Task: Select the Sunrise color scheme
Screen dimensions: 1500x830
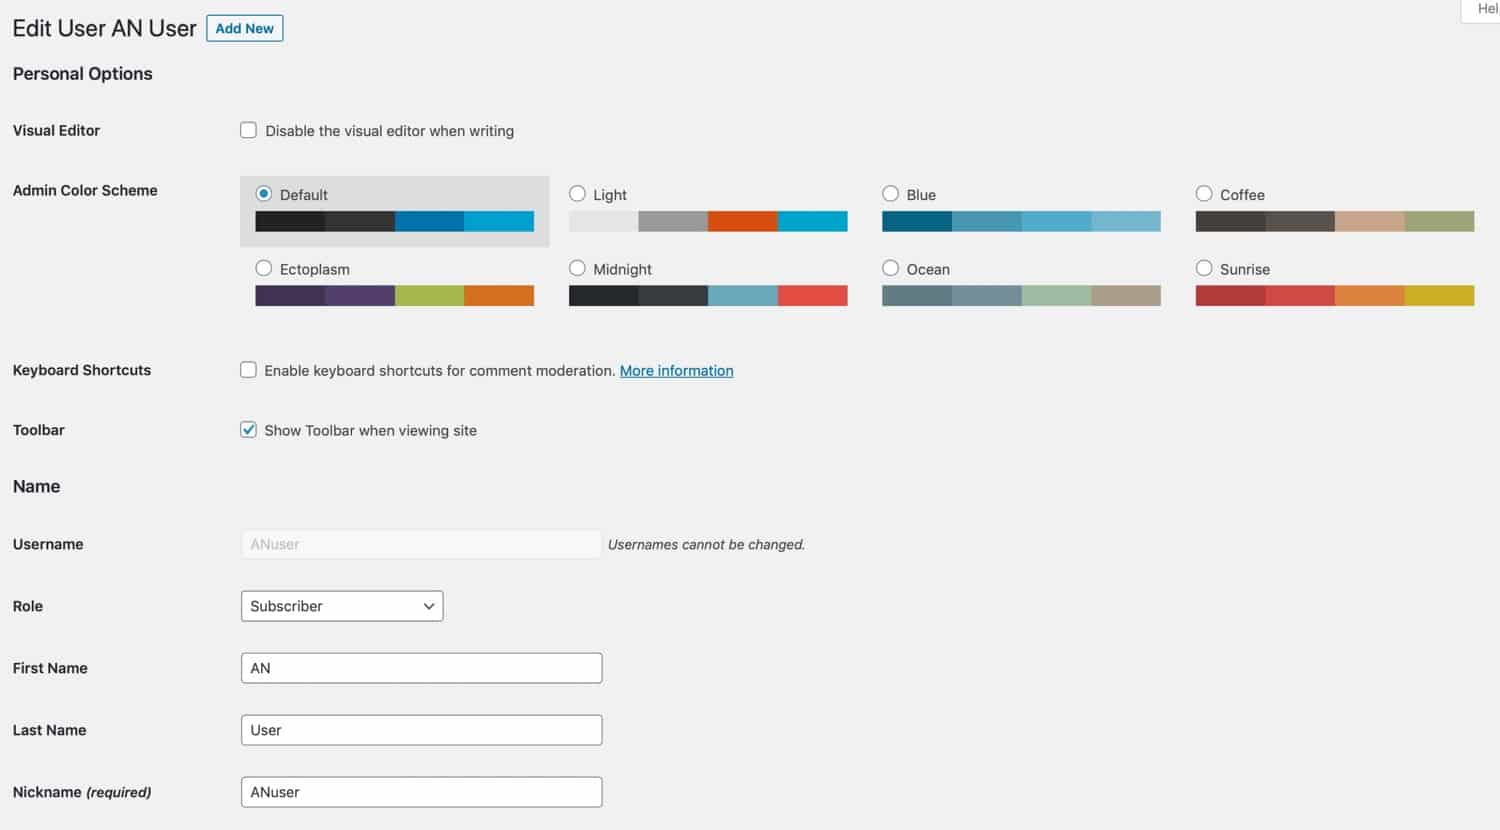Action: coord(1203,268)
